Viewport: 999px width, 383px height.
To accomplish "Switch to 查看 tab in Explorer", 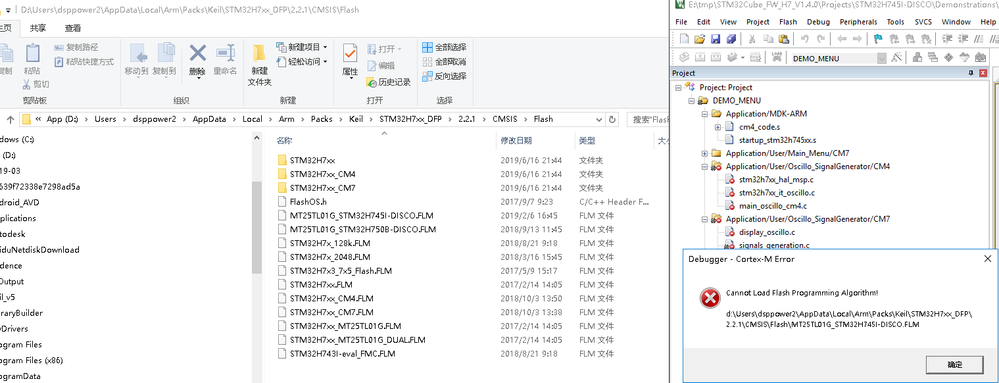I will pyautogui.click(x=73, y=28).
